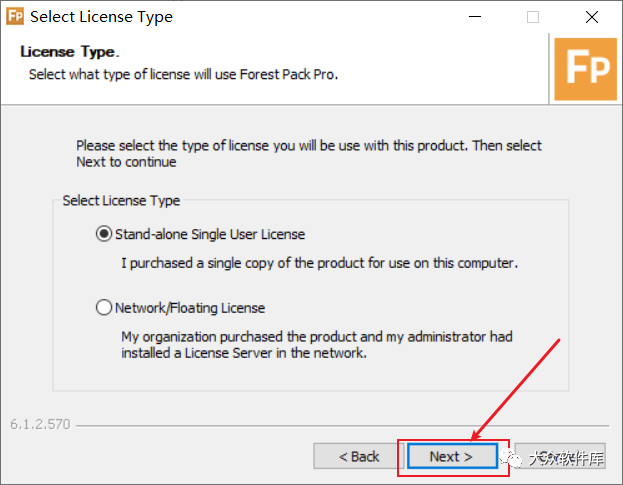
Task: Minimize the Select License Type window
Action: (475, 17)
